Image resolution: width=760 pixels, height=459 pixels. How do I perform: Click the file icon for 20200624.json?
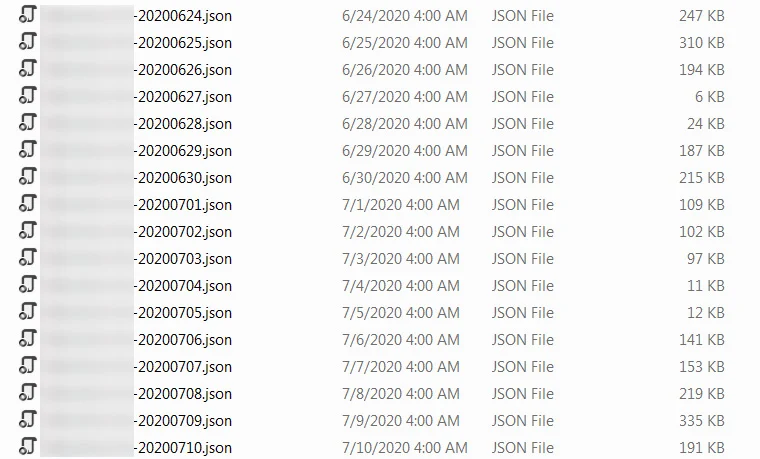point(28,14)
